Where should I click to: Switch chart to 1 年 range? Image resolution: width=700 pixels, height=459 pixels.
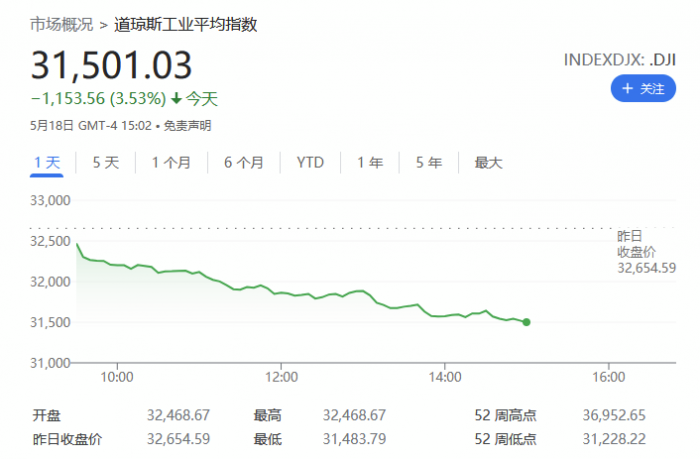369,162
